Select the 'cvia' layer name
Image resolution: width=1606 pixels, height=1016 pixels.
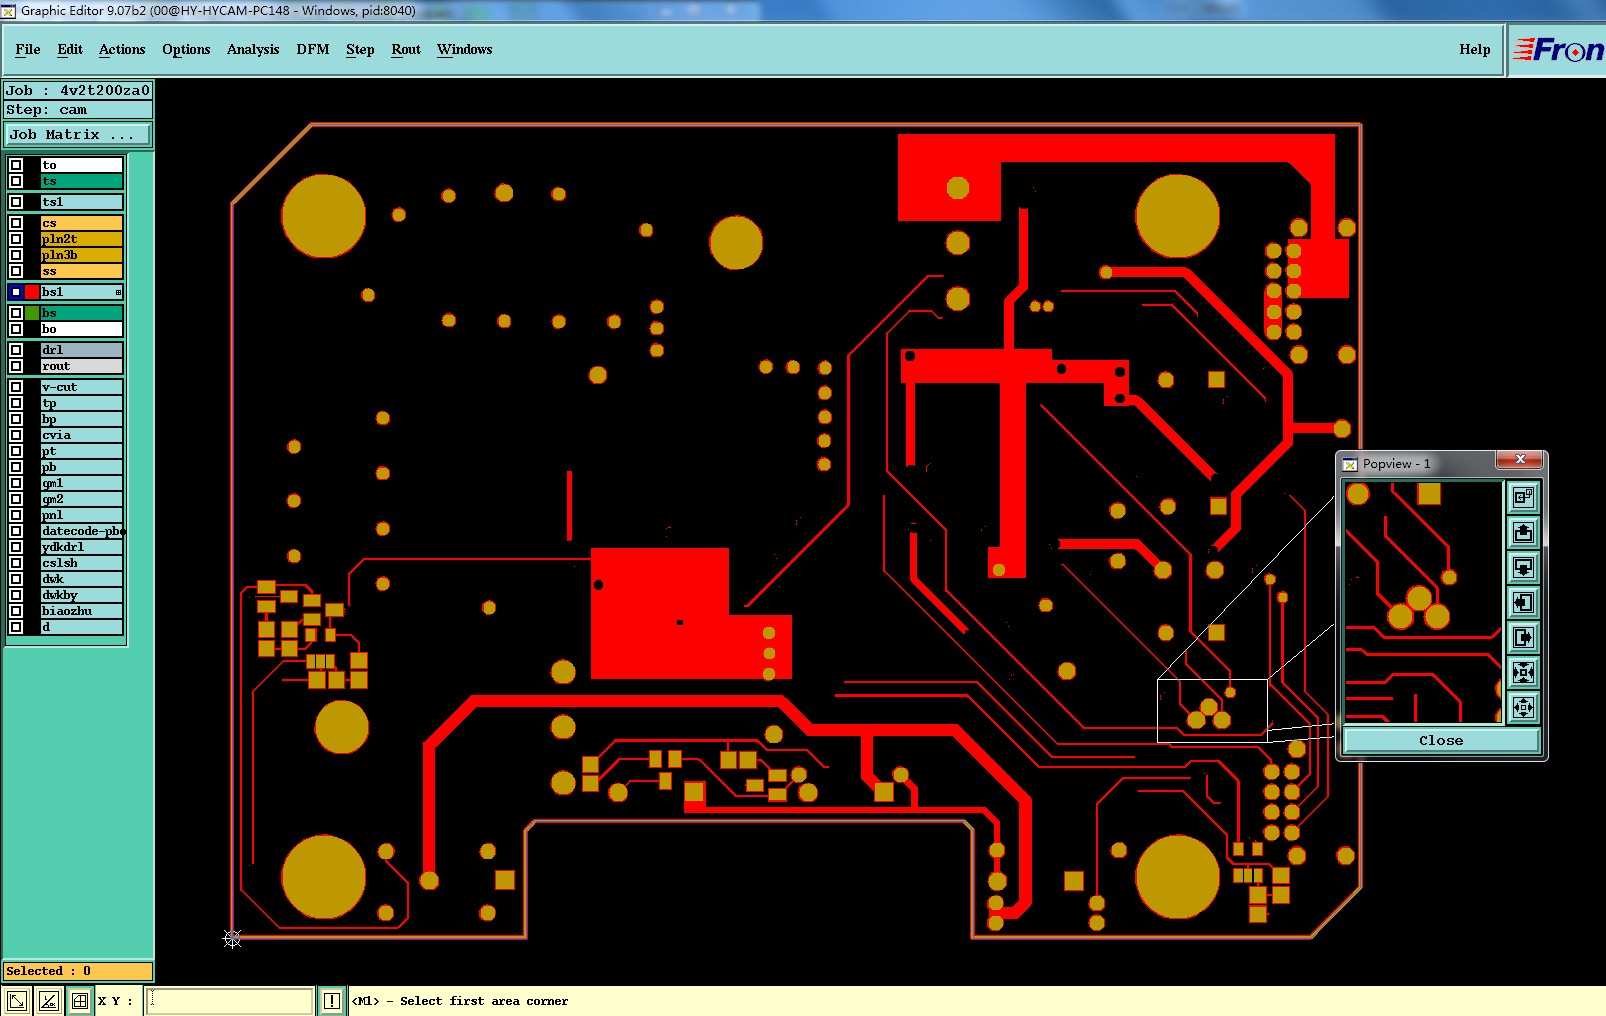pos(82,435)
